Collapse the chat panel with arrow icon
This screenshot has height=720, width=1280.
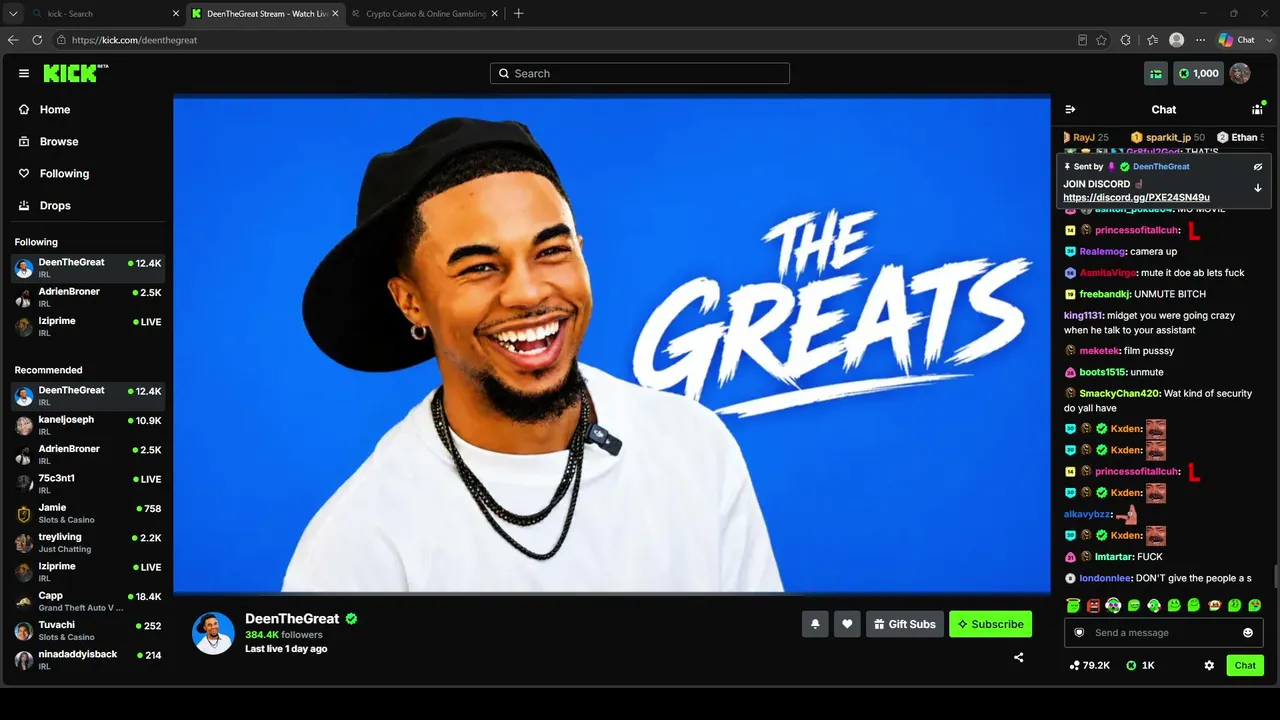click(1070, 110)
